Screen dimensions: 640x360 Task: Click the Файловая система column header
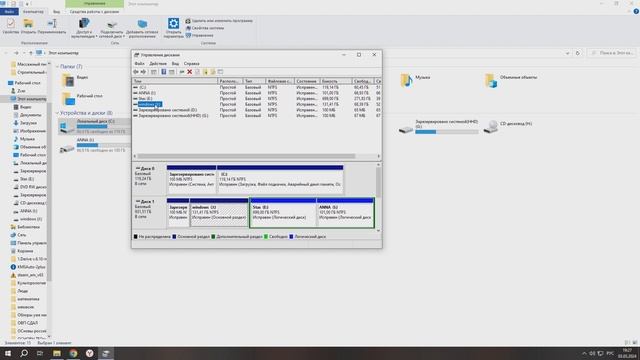(280, 81)
